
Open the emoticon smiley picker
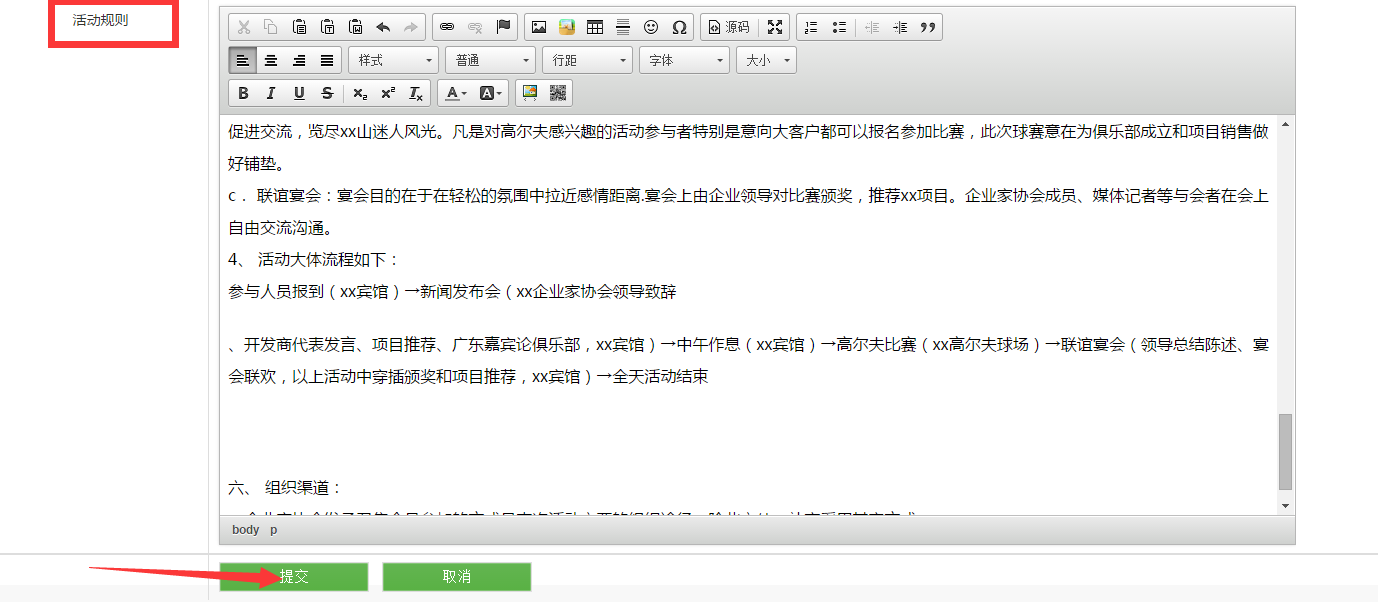[651, 27]
